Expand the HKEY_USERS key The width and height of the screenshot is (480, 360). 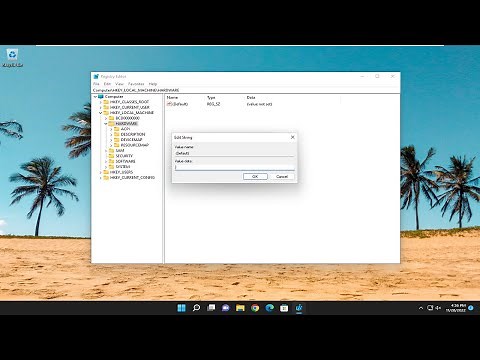tap(101, 172)
